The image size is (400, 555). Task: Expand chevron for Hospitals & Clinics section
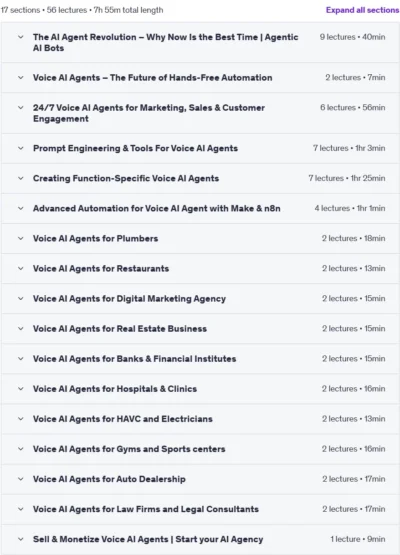click(21, 389)
